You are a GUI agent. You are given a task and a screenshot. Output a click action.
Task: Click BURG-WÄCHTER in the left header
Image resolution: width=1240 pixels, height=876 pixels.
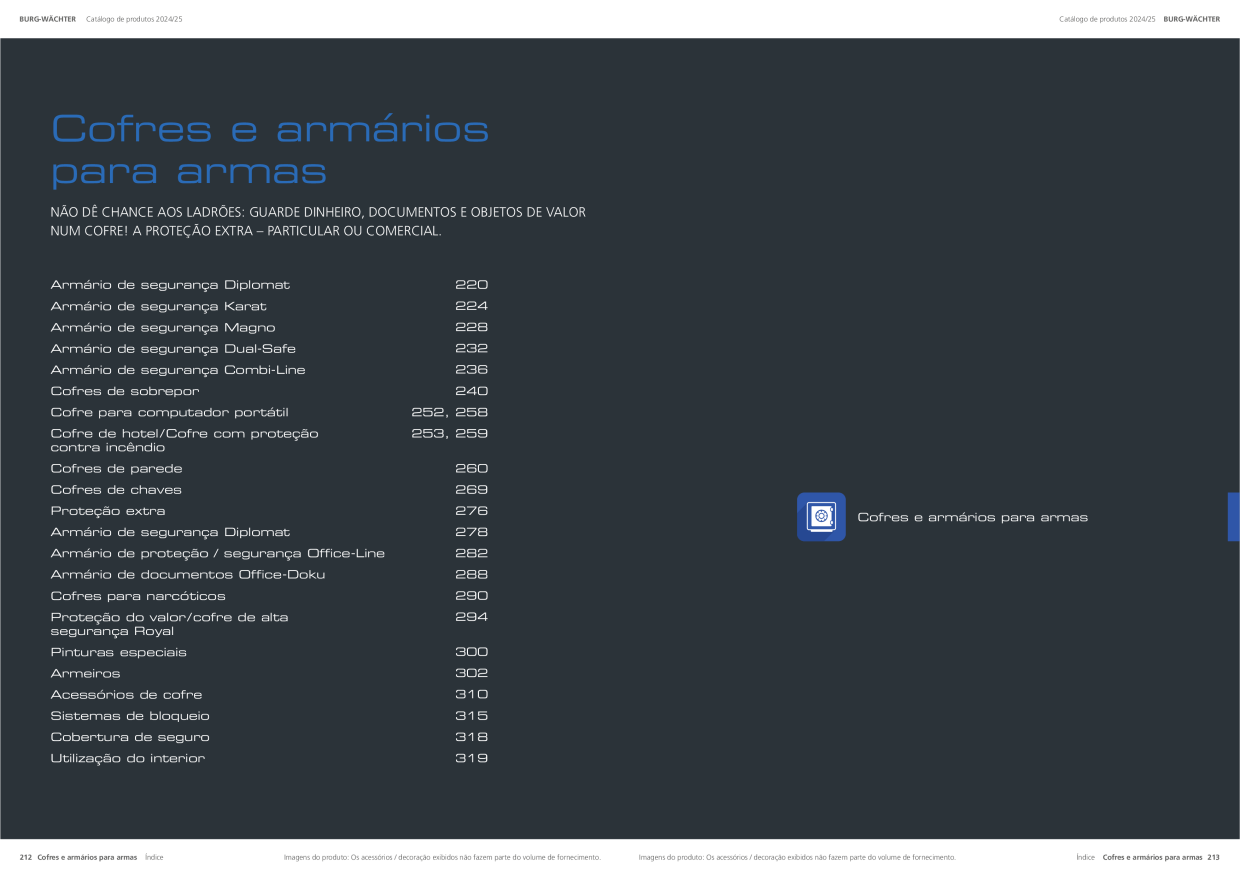tap(48, 19)
